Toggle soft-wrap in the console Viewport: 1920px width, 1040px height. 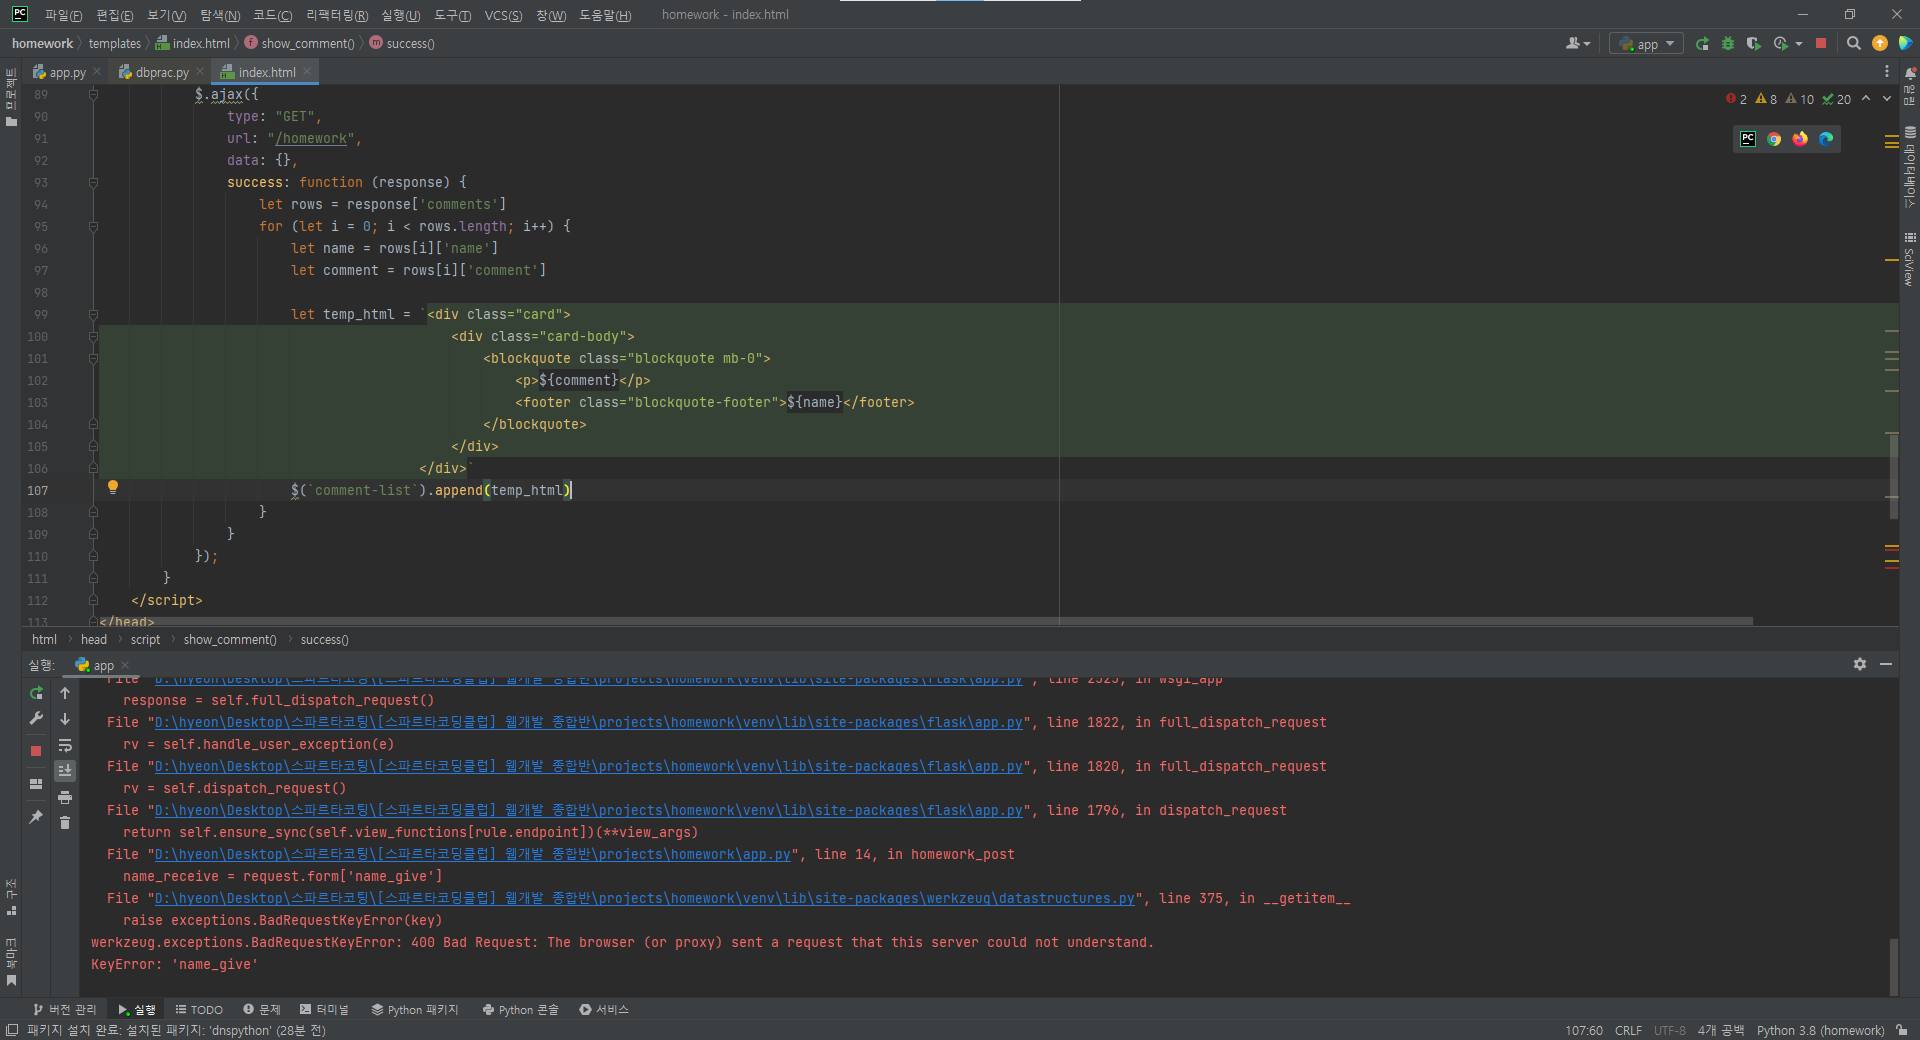(65, 745)
